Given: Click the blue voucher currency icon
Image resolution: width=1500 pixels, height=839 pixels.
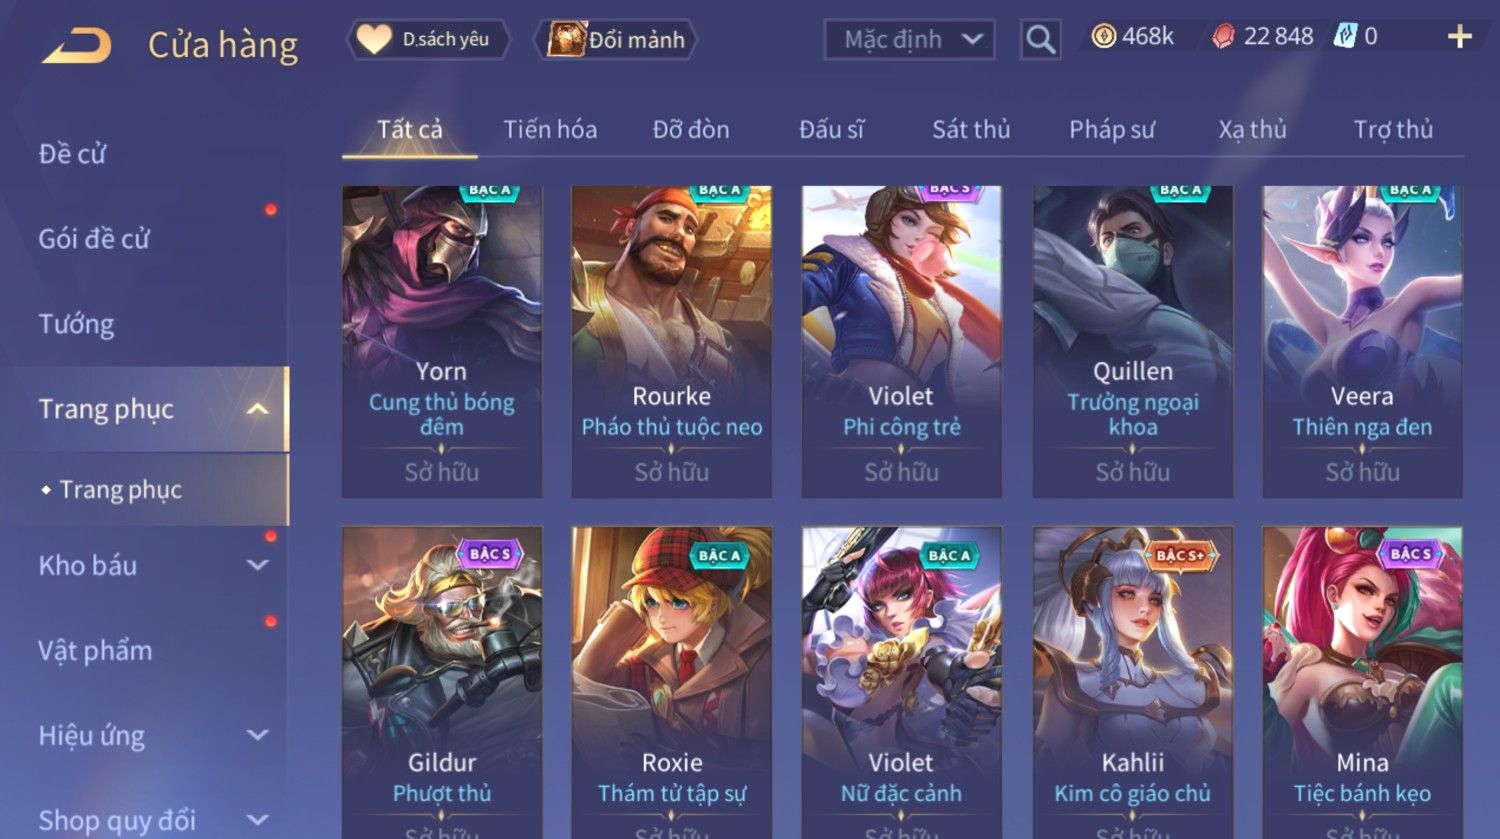Looking at the screenshot, I should 1345,37.
